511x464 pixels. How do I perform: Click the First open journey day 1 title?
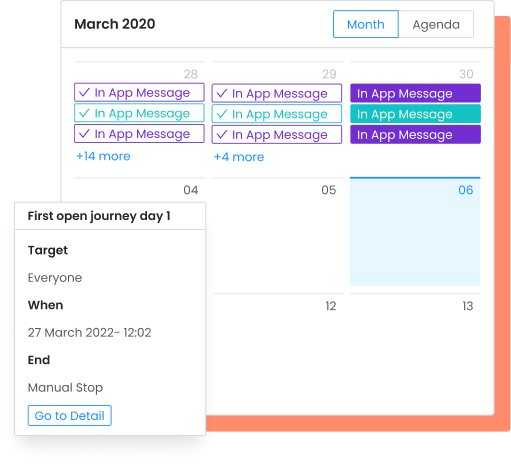point(99,216)
